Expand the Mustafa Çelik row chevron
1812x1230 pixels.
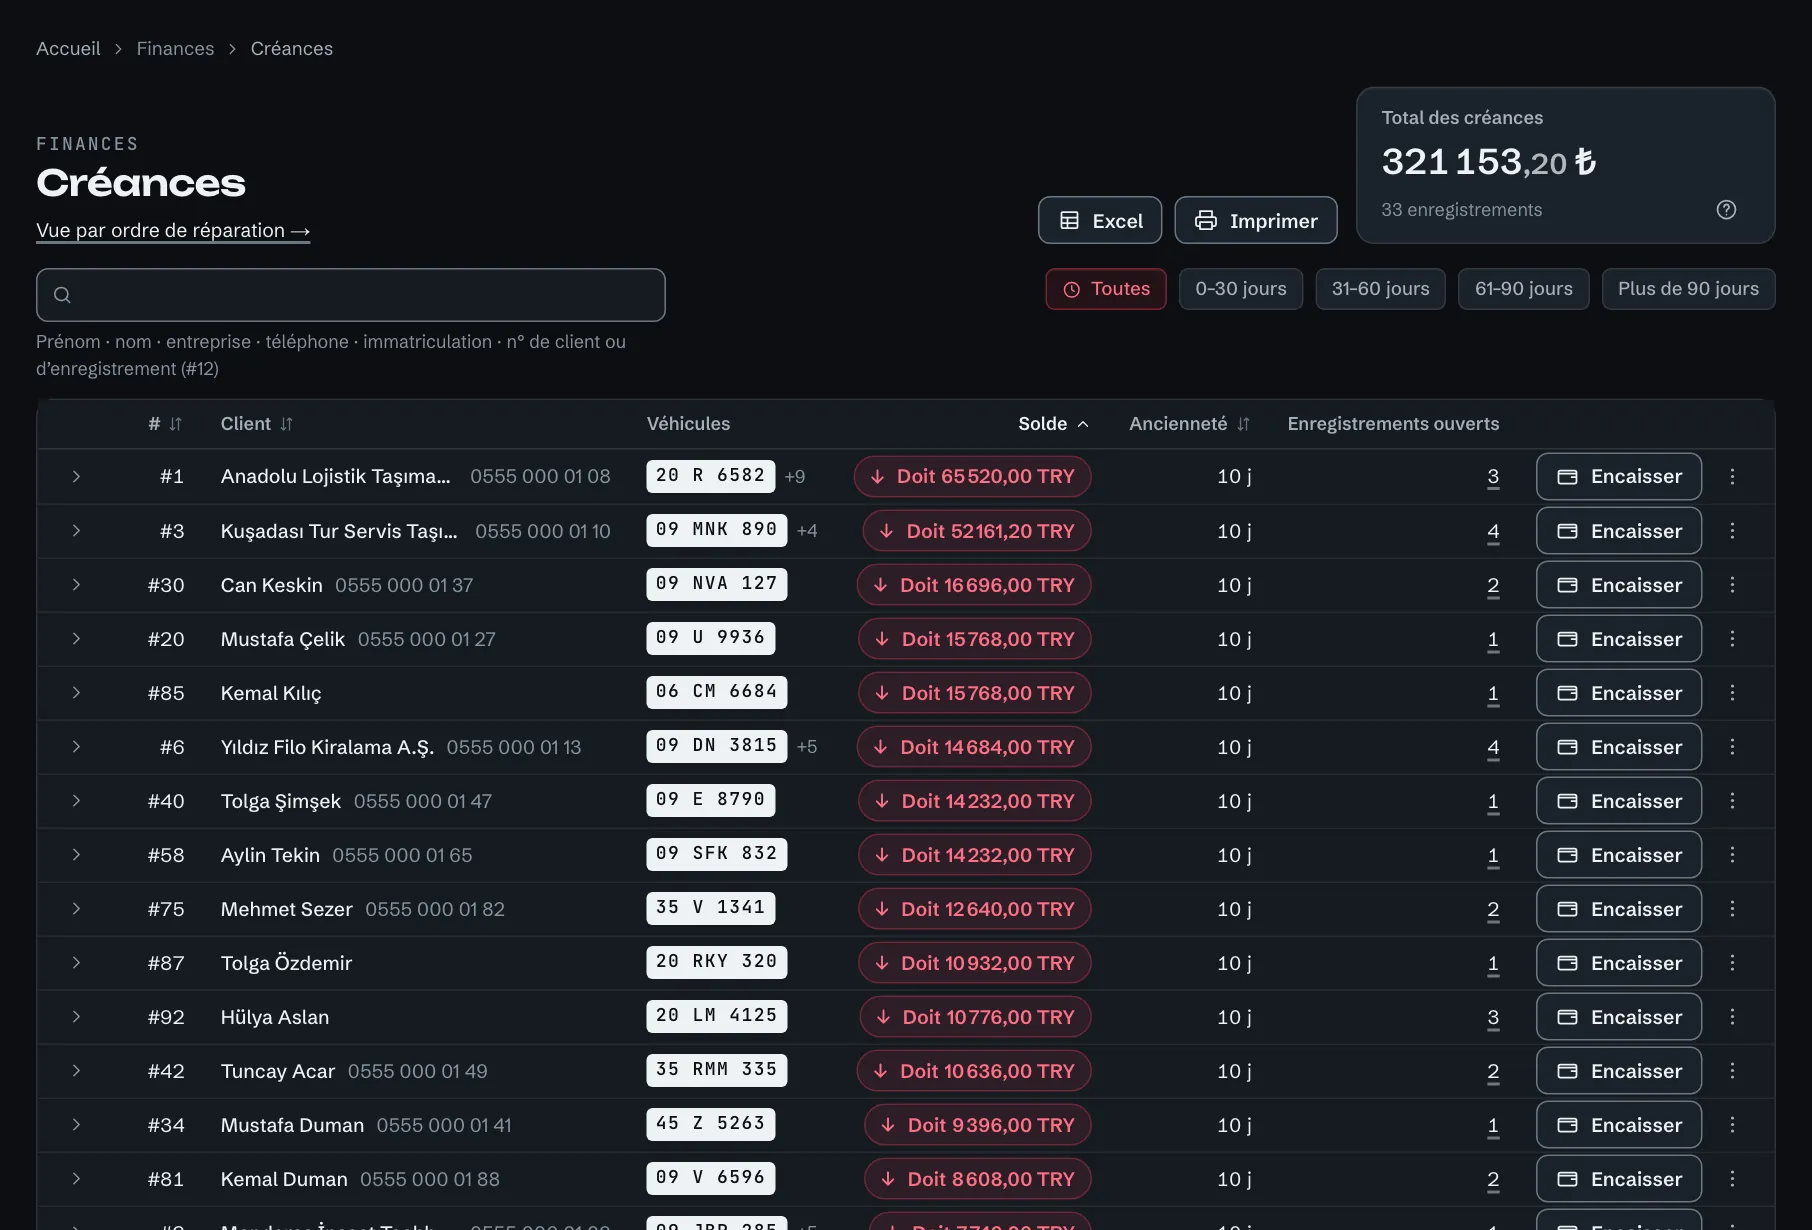tap(76, 639)
